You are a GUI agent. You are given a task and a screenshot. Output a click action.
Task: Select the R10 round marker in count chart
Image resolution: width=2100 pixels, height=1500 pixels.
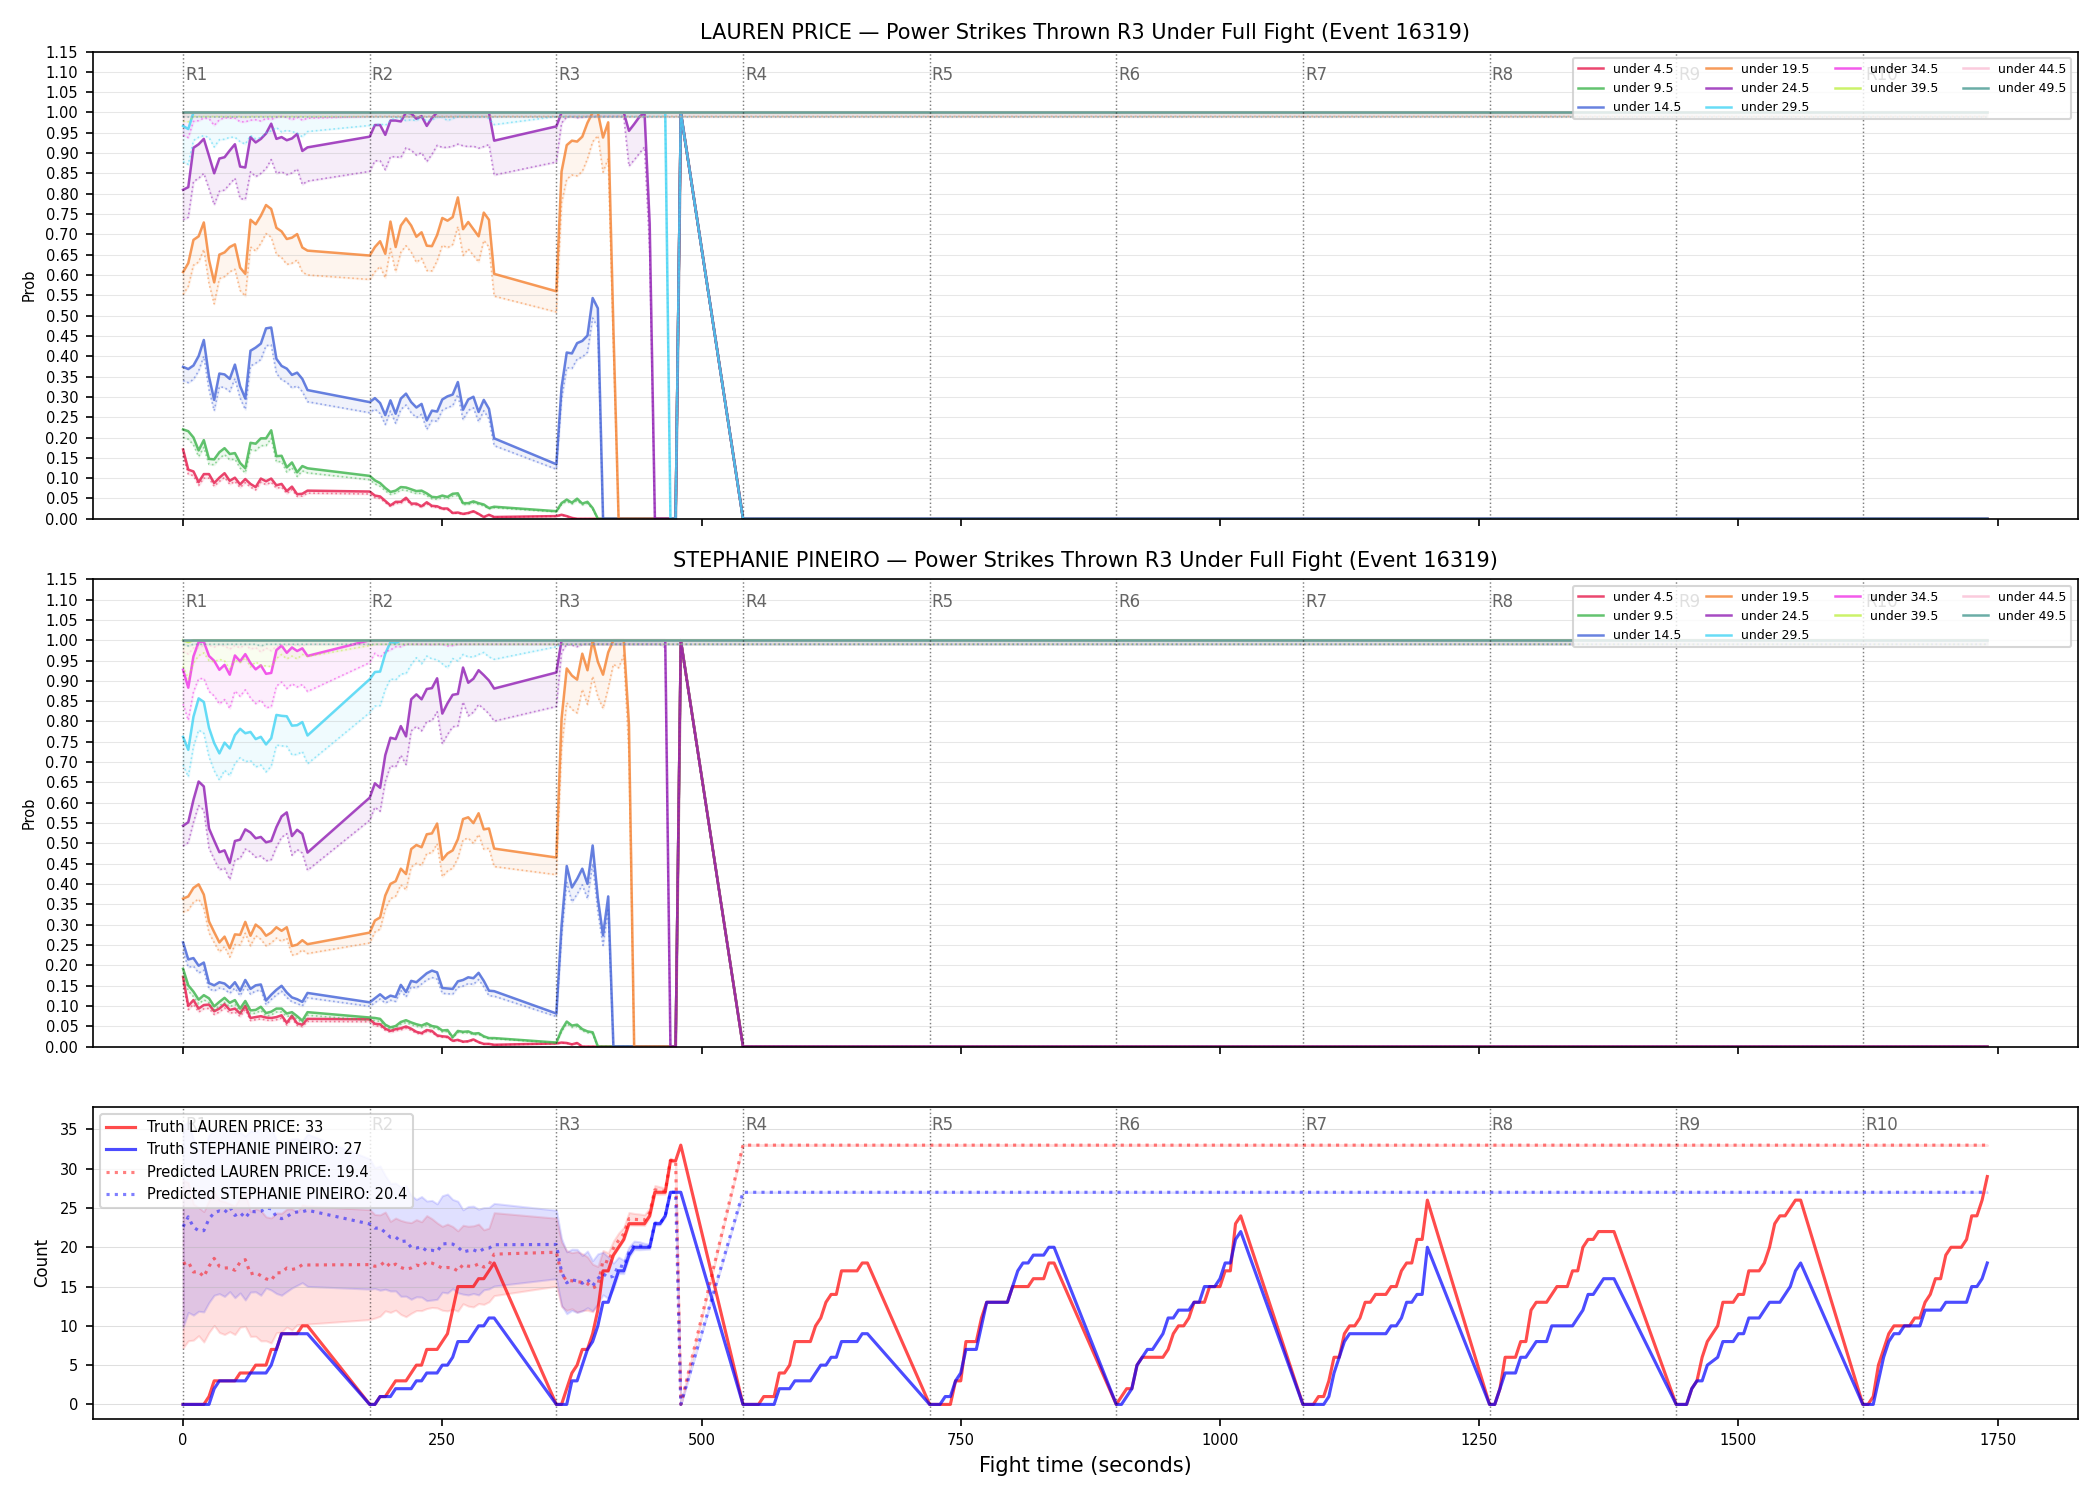pyautogui.click(x=1881, y=1124)
